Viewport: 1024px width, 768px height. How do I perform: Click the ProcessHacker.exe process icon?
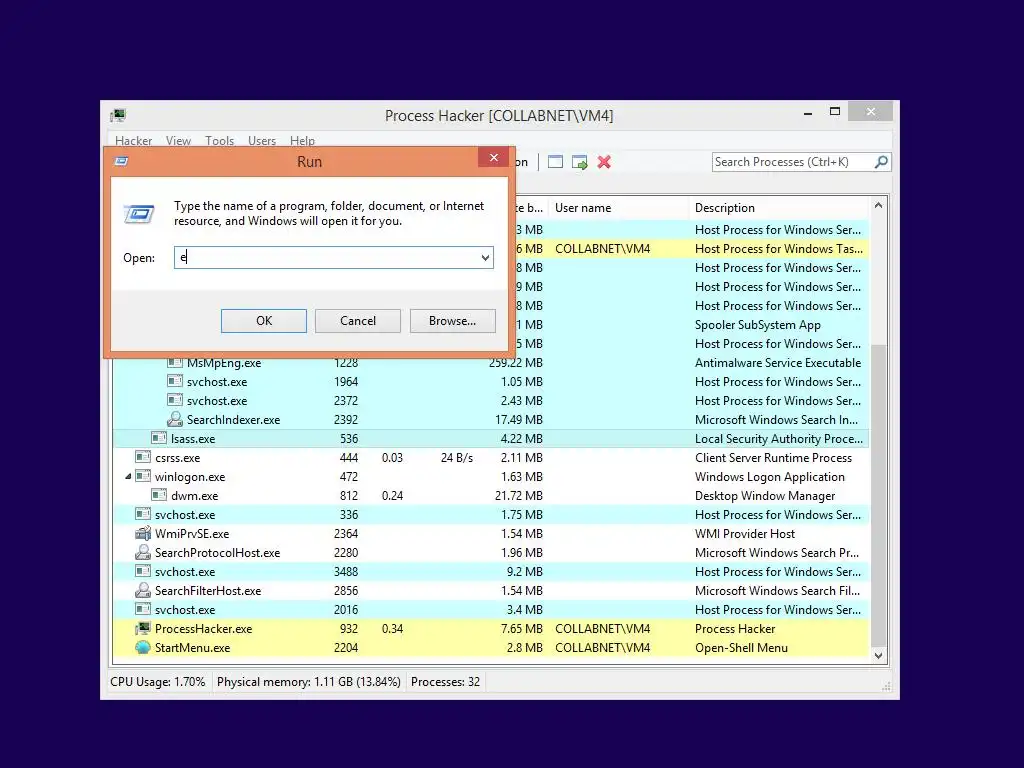143,628
